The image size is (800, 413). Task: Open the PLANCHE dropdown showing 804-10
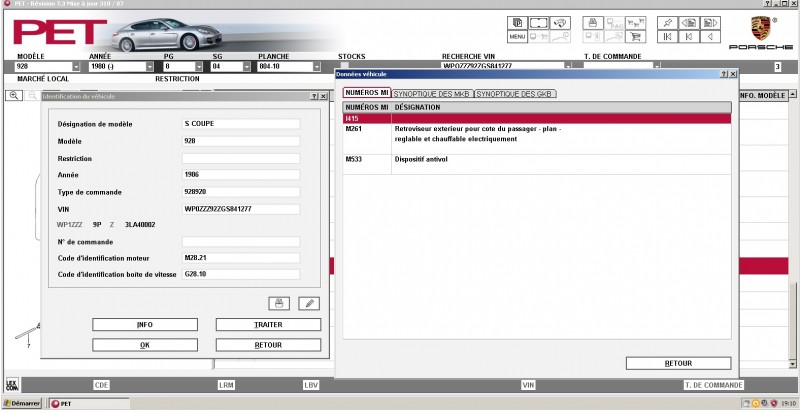pyautogui.click(x=317, y=66)
